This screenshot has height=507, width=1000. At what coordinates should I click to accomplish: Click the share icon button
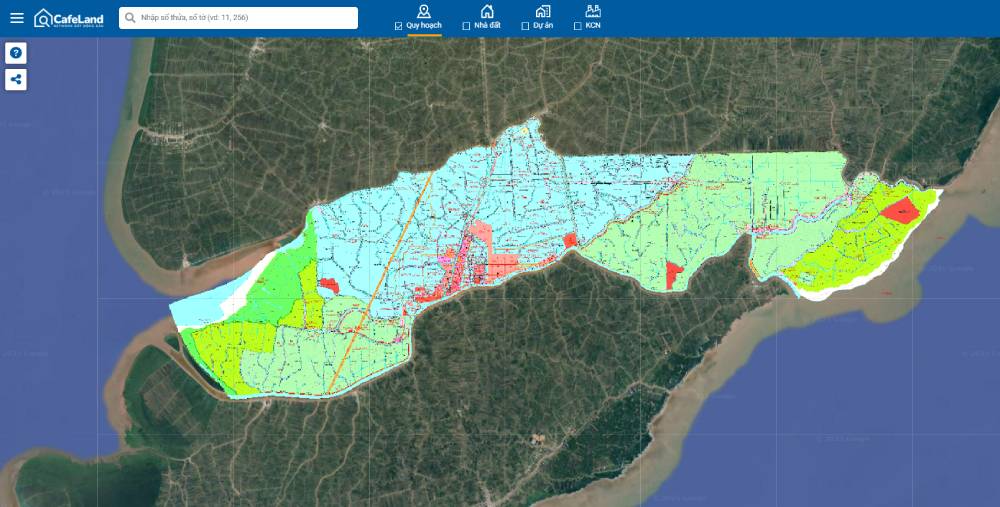[x=16, y=80]
